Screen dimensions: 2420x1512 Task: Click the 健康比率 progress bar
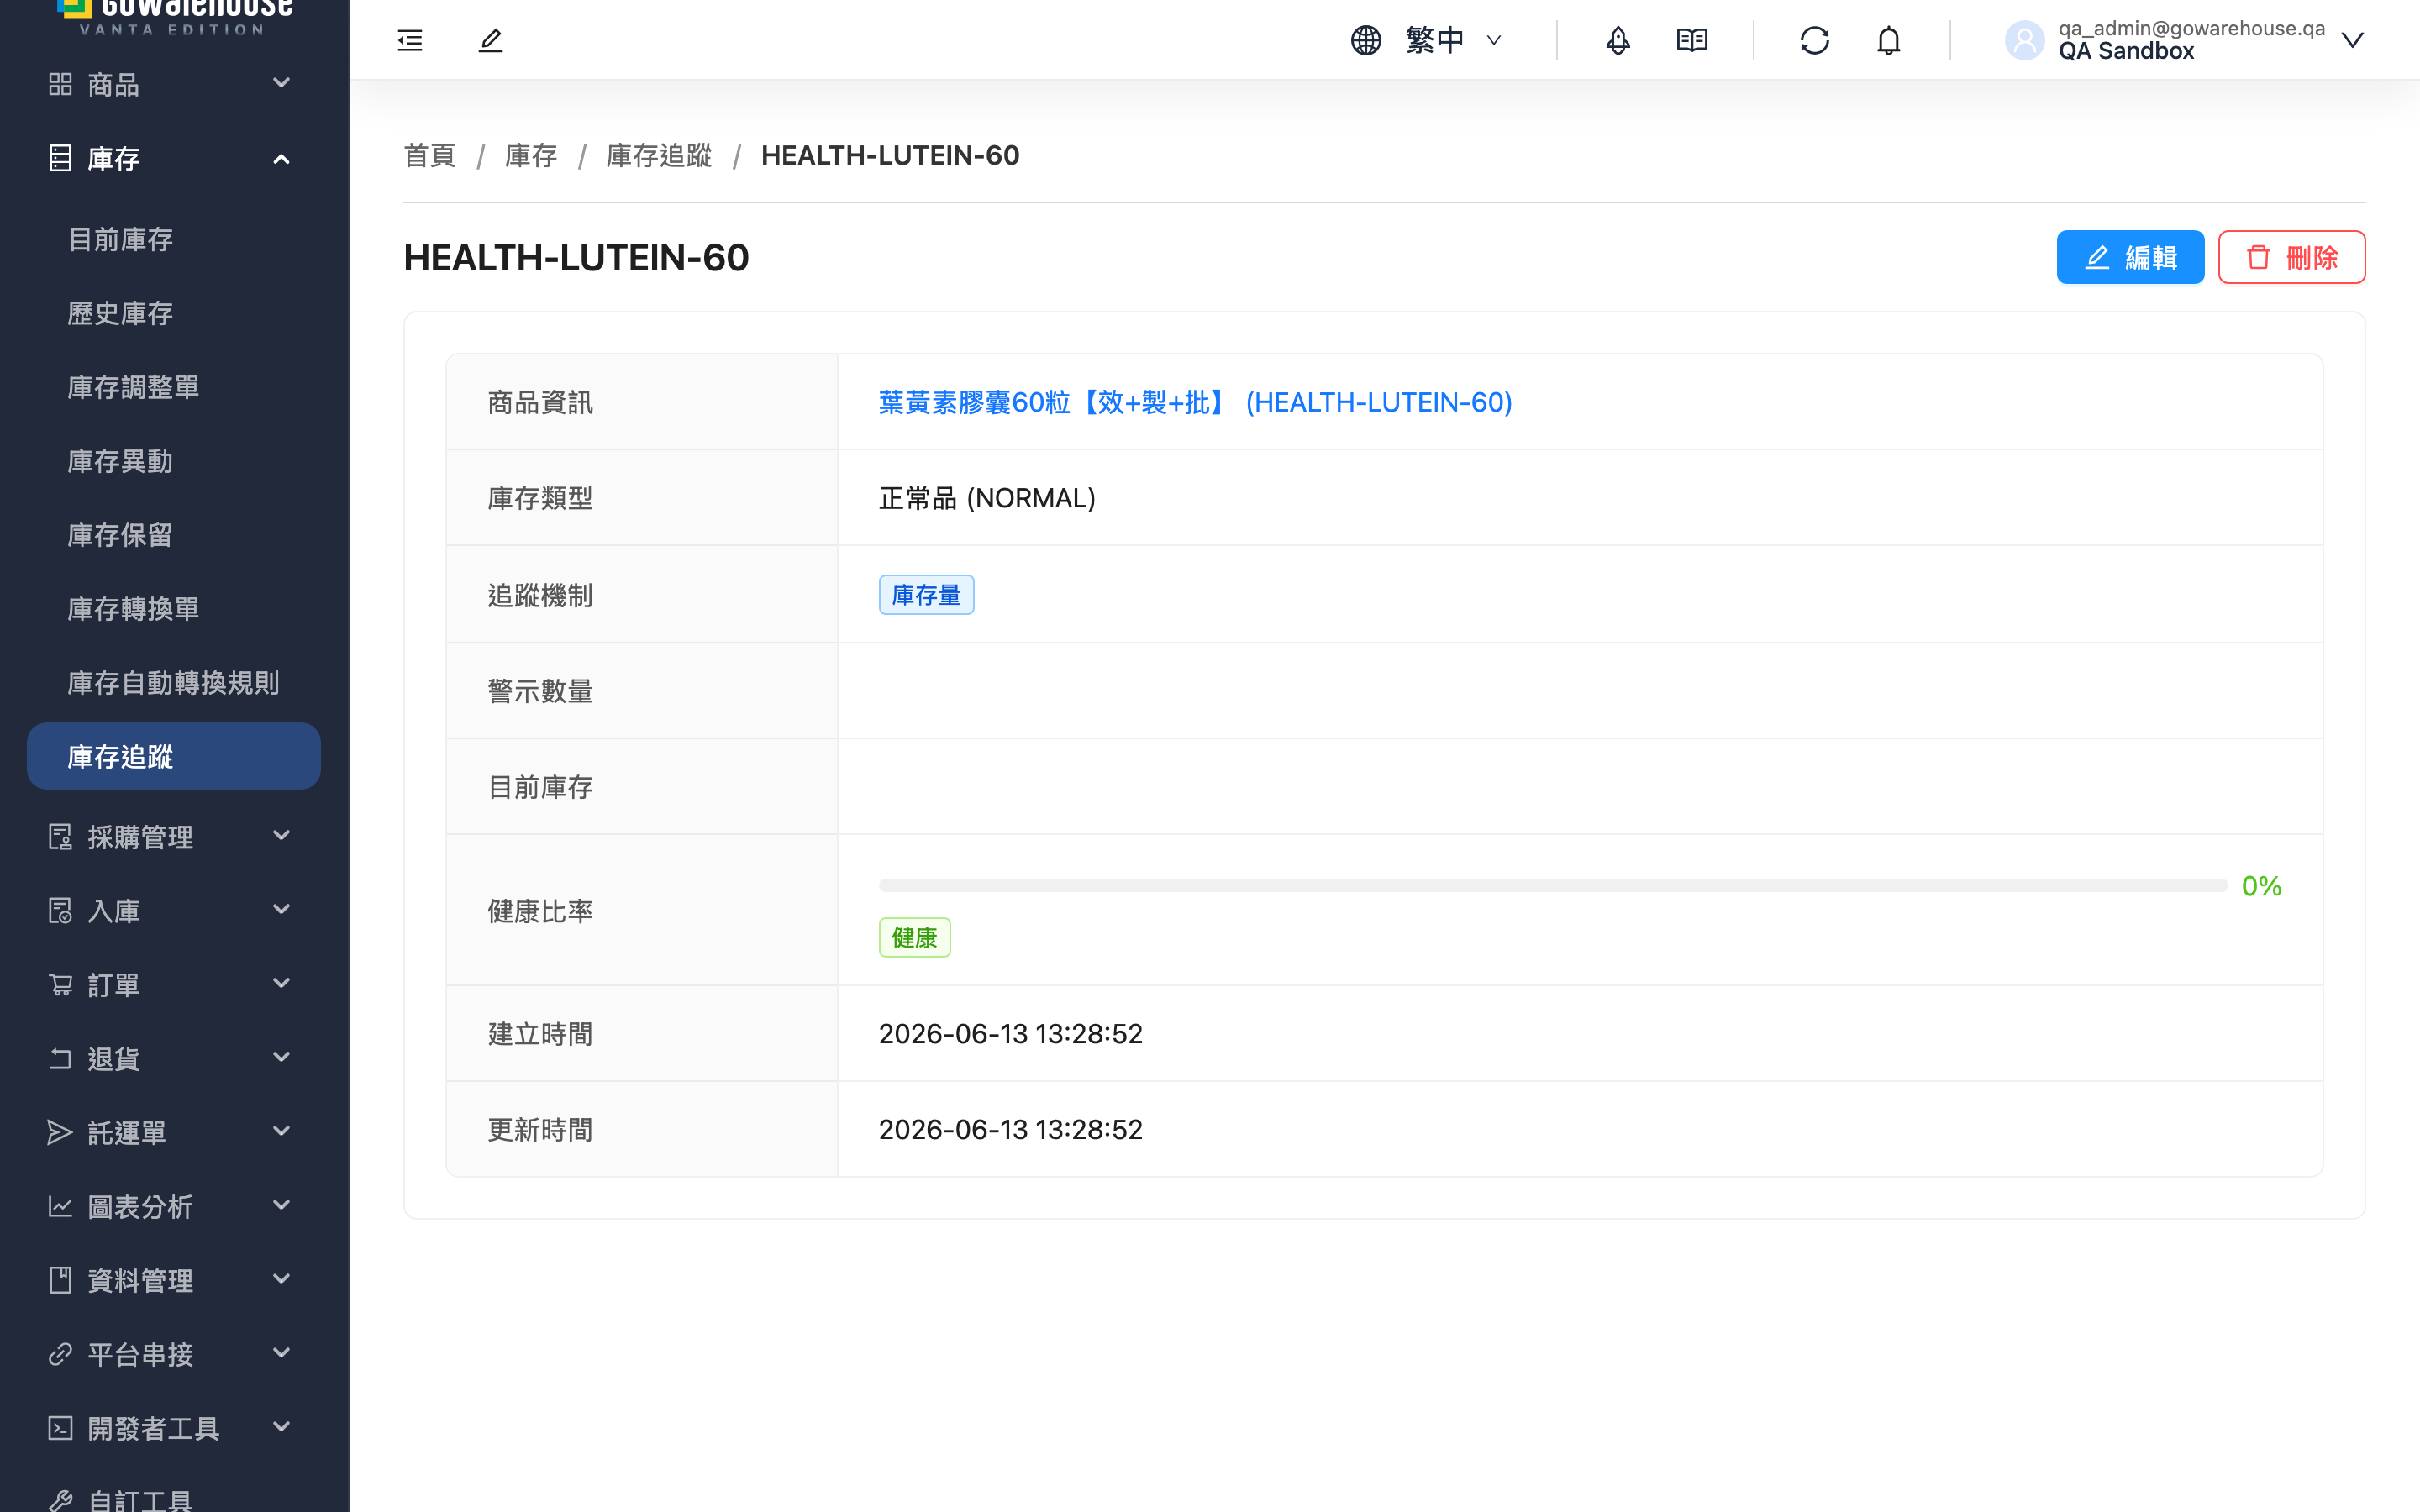[x=1552, y=886]
